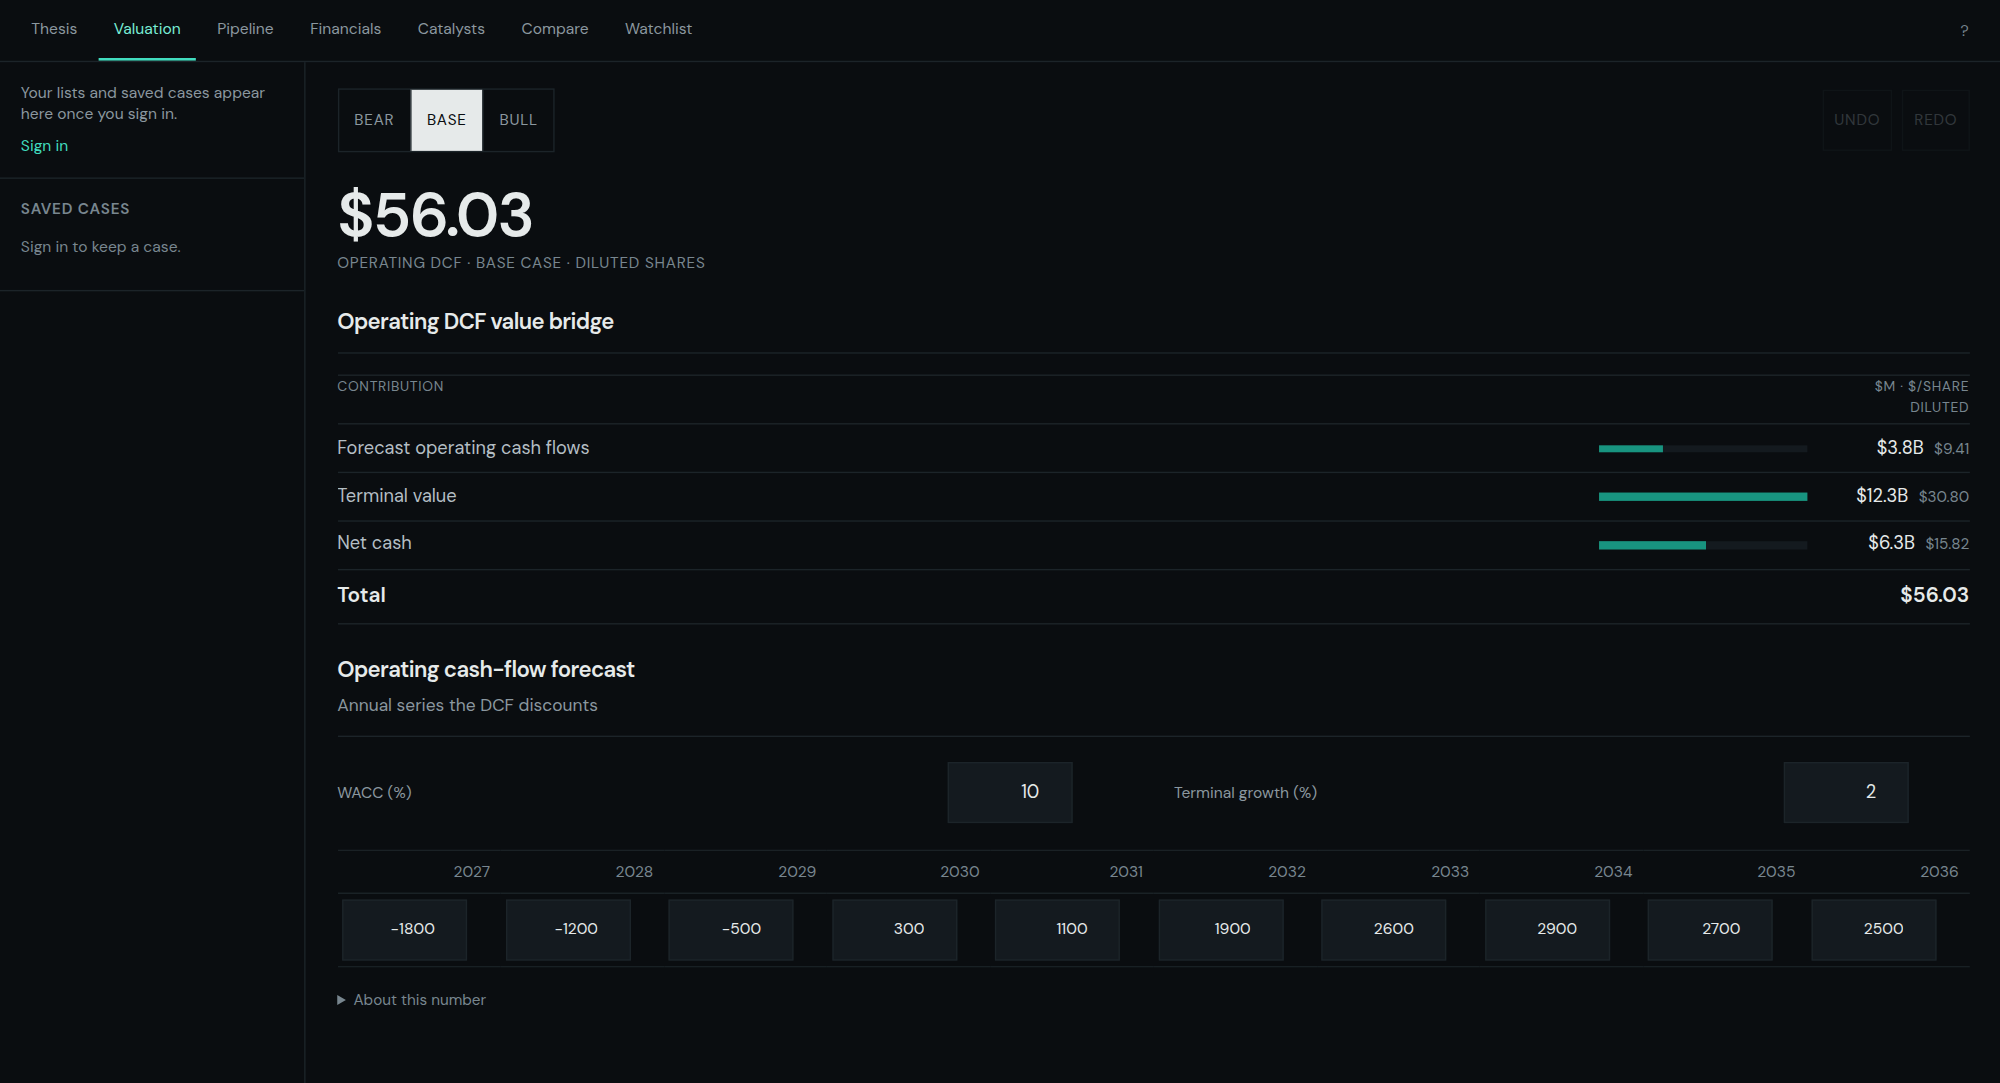This screenshot has width=2000, height=1083.
Task: Open the help question mark icon
Action: [1964, 30]
